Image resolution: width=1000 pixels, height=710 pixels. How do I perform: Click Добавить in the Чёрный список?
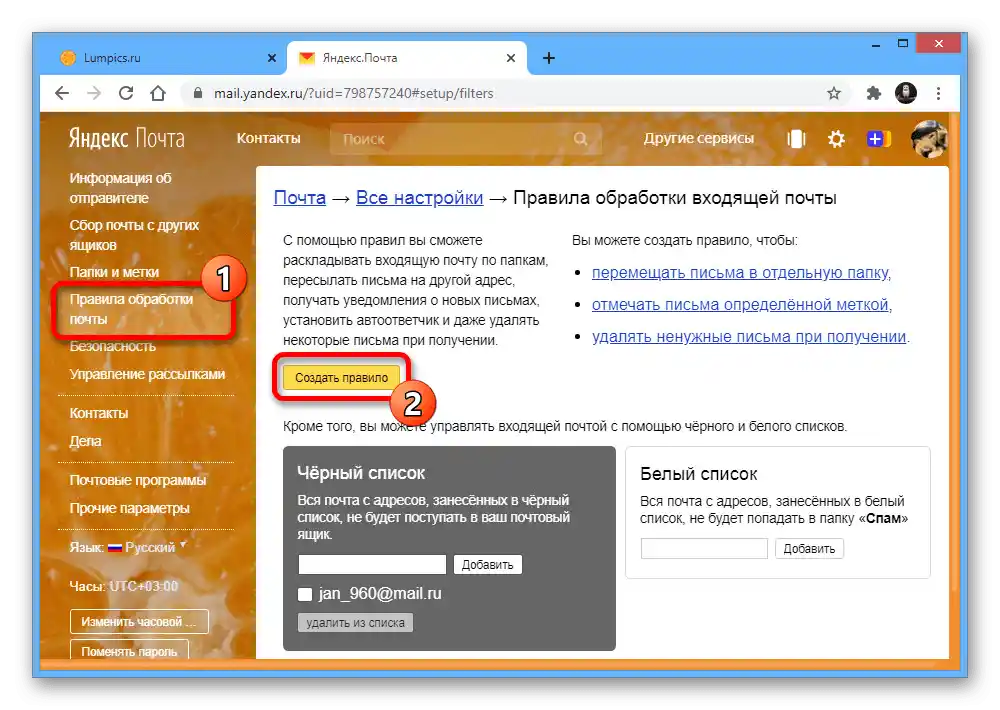[487, 565]
